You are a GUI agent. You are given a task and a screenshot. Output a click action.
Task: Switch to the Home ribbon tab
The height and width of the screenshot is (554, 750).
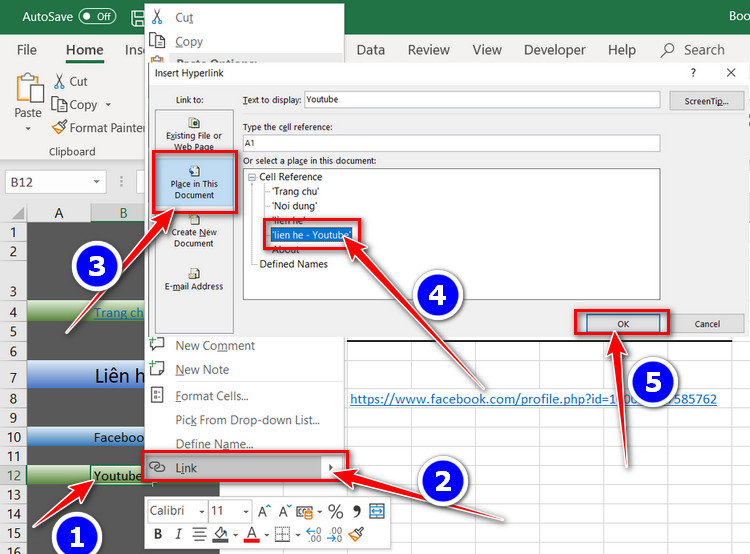pyautogui.click(x=85, y=50)
